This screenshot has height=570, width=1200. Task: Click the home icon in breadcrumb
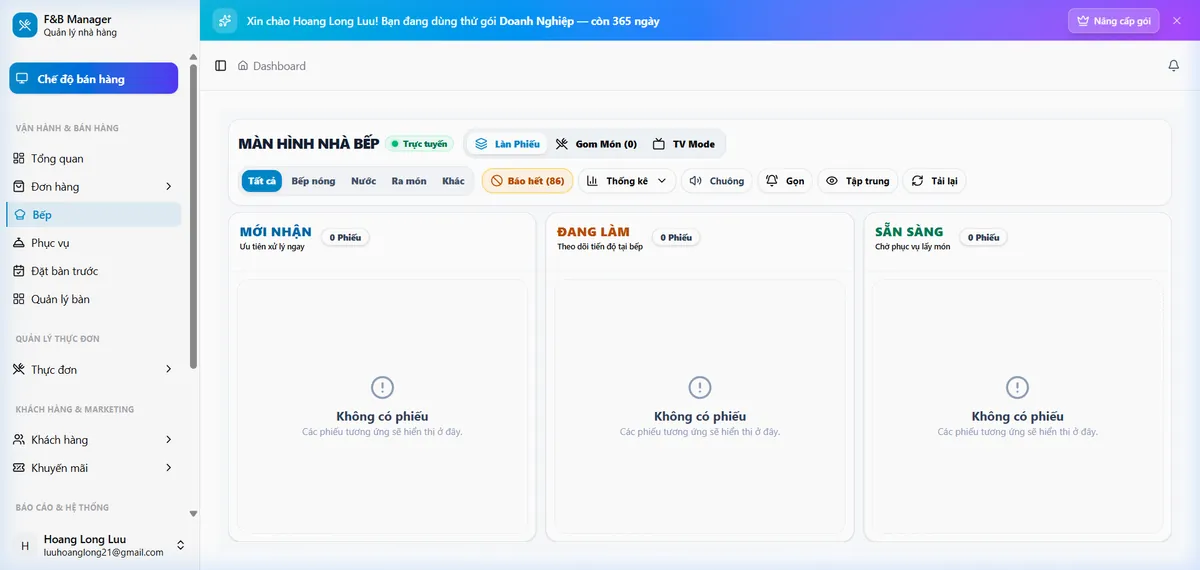click(243, 66)
